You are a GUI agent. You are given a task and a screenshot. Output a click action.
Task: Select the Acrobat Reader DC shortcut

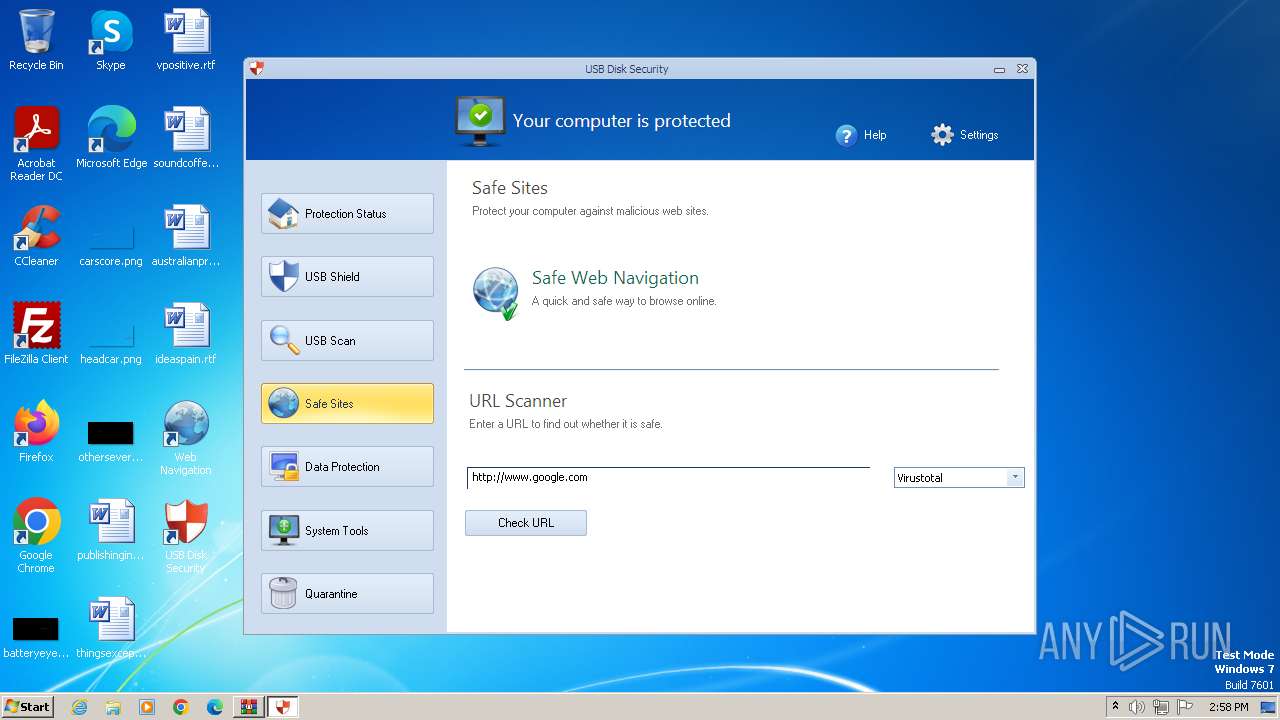pyautogui.click(x=36, y=144)
